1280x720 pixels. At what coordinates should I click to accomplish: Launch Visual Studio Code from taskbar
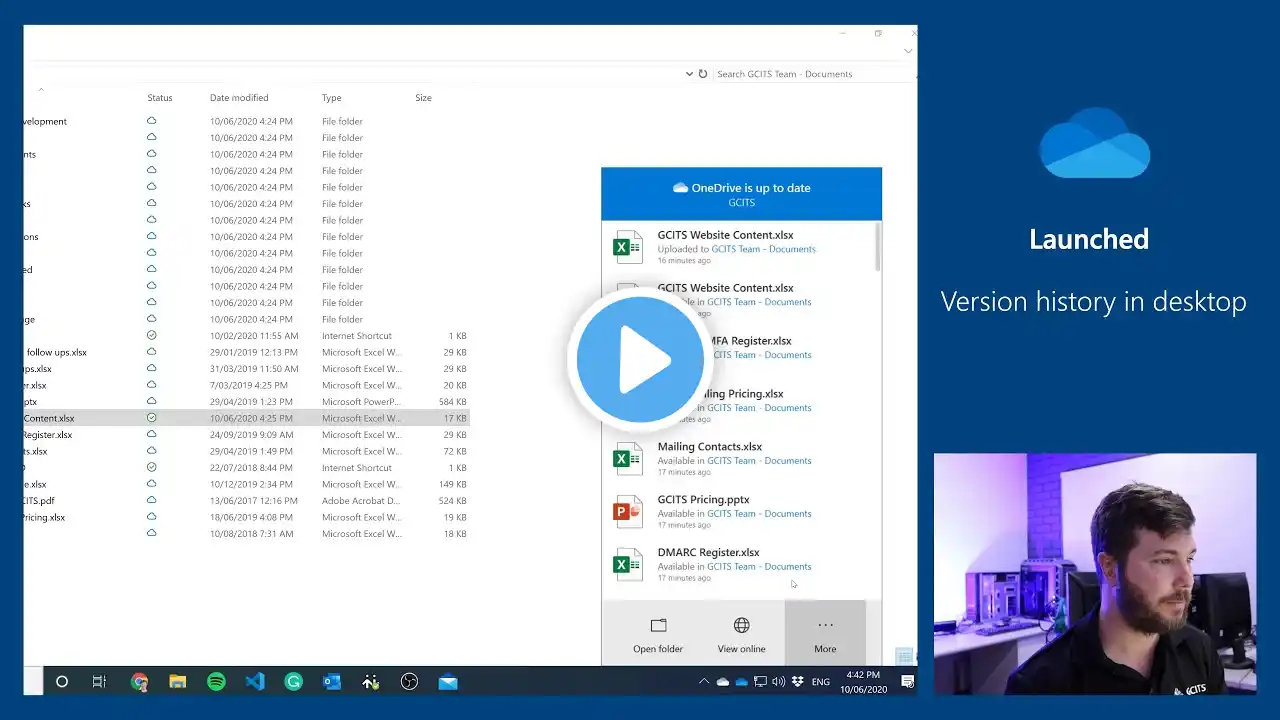tap(255, 682)
